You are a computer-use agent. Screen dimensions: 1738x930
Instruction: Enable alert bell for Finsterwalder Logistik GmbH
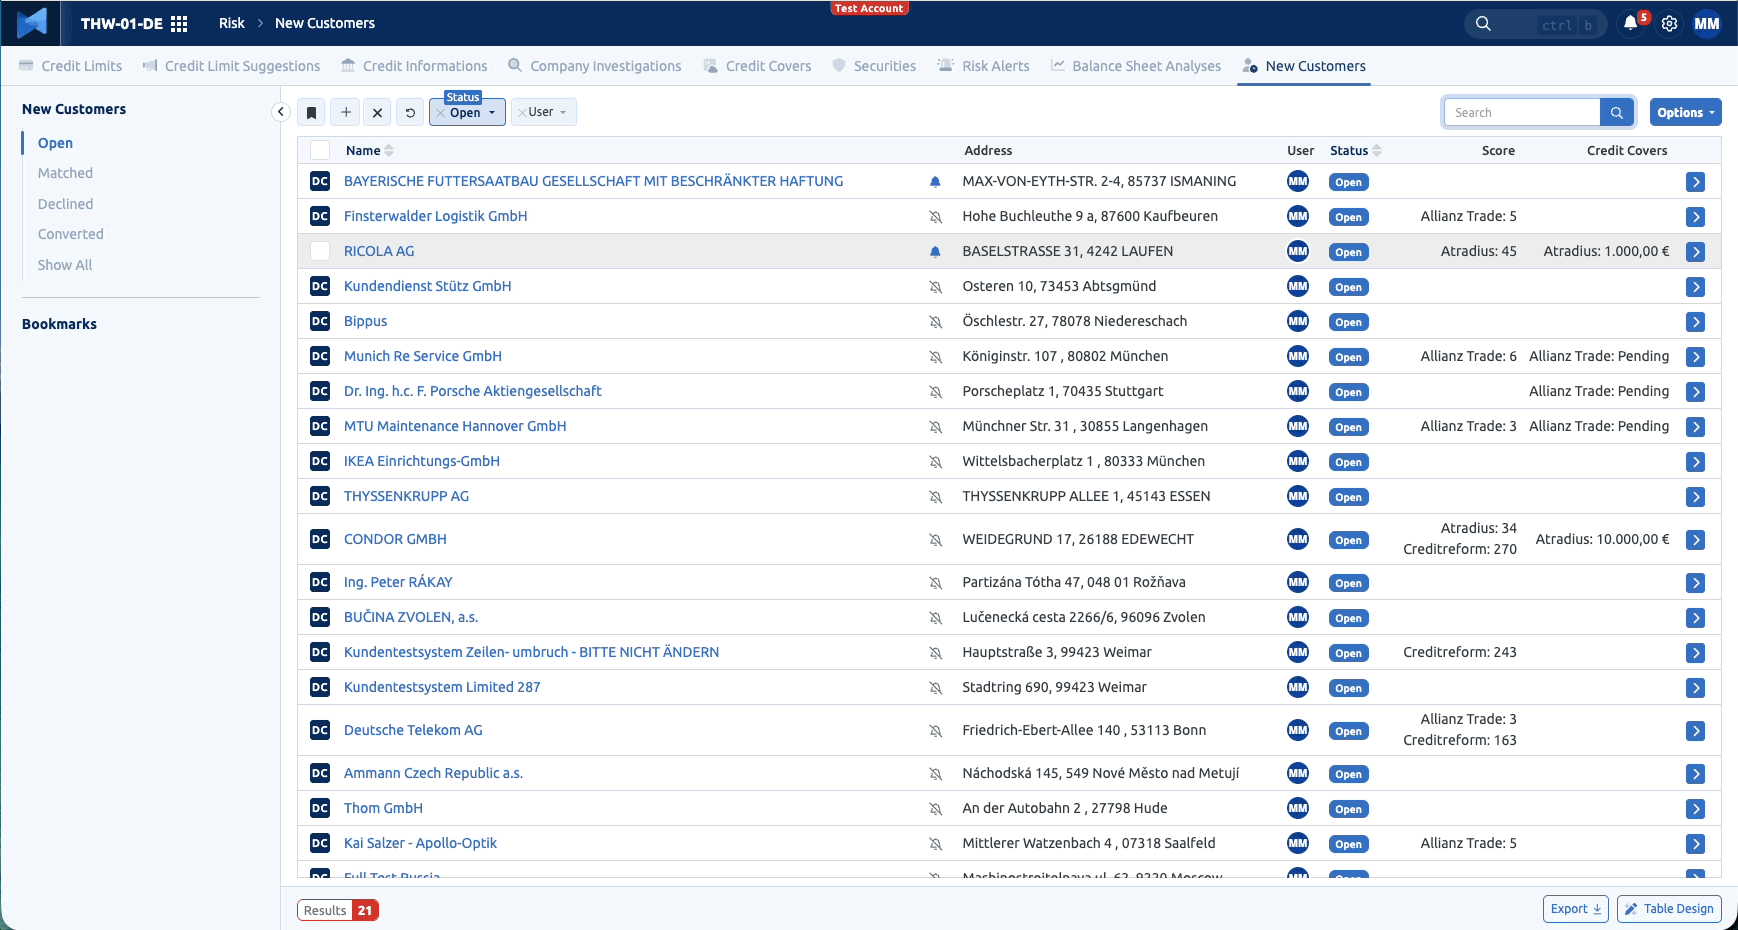935,217
